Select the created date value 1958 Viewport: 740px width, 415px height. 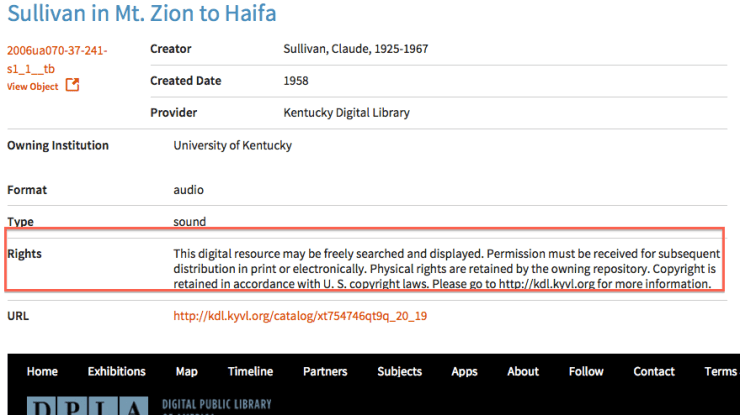pyautogui.click(x=295, y=81)
